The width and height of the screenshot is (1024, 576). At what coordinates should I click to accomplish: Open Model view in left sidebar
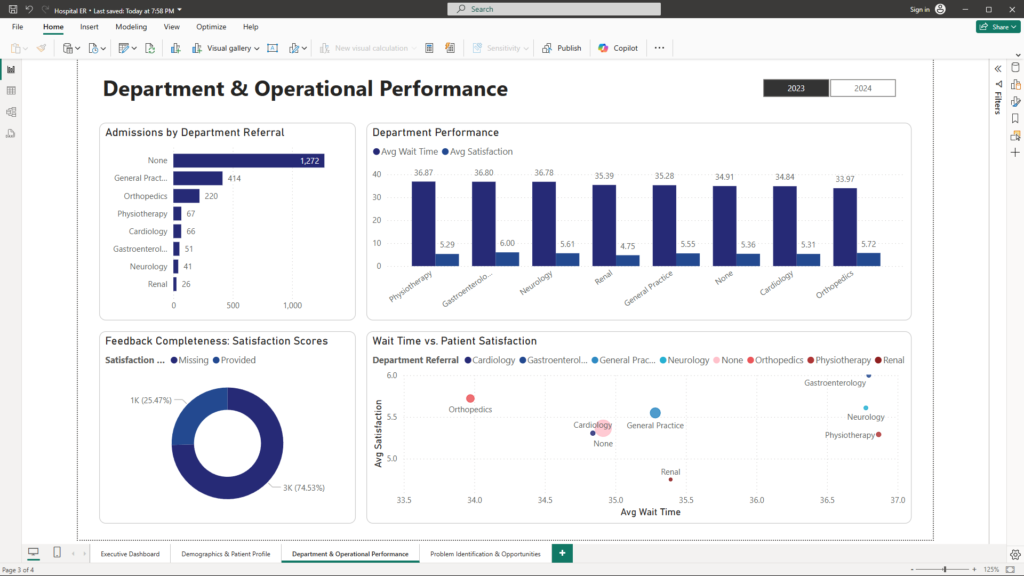[11, 112]
